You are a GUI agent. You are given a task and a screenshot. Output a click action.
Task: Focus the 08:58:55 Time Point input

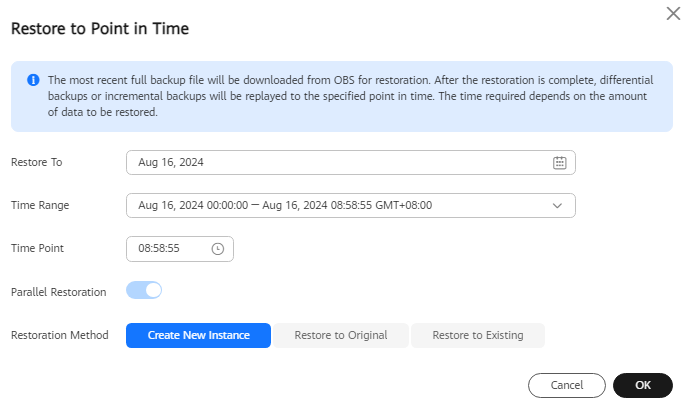point(180,249)
